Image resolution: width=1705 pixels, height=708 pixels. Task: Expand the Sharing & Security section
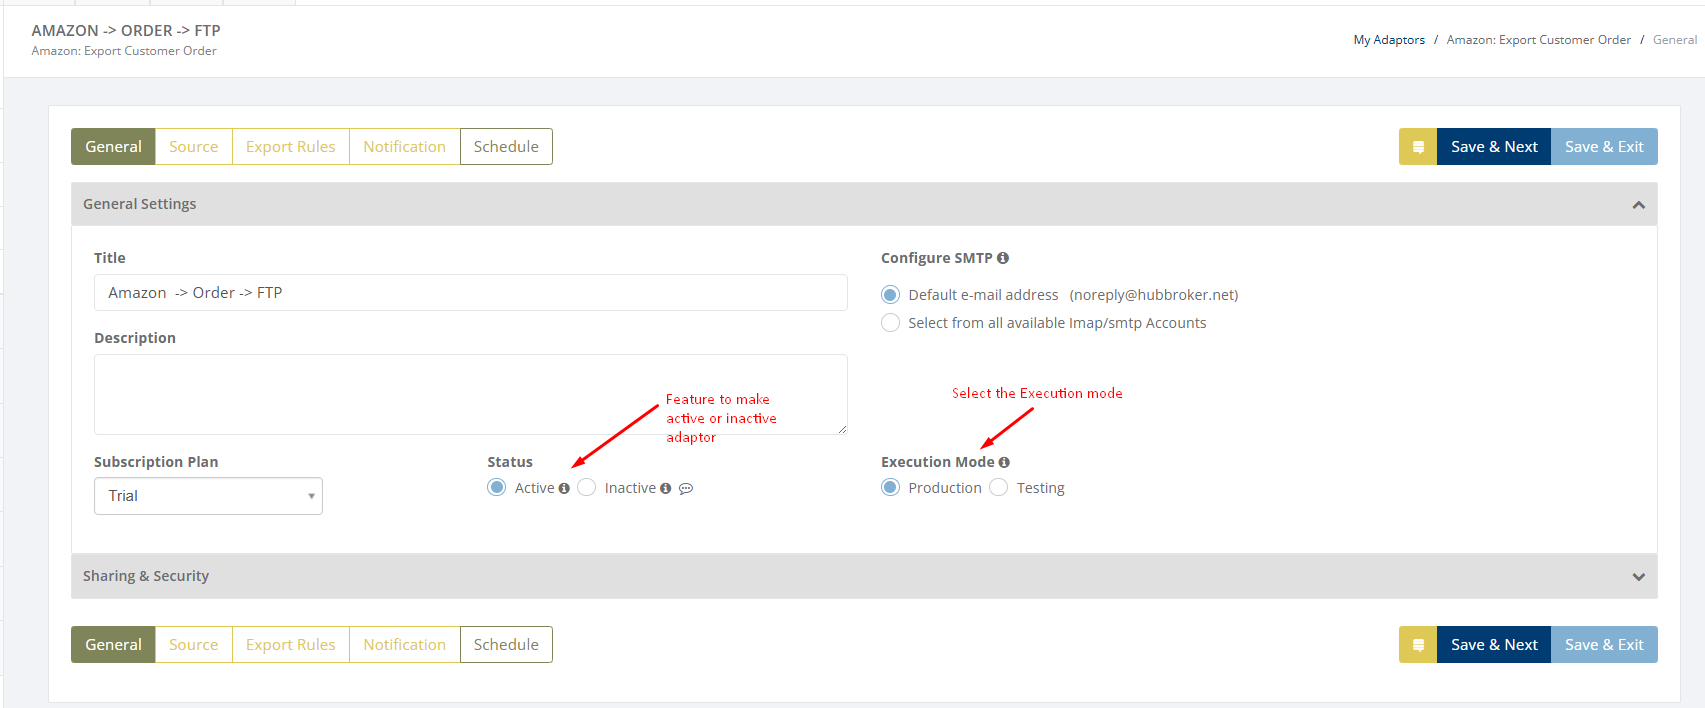point(1638,577)
